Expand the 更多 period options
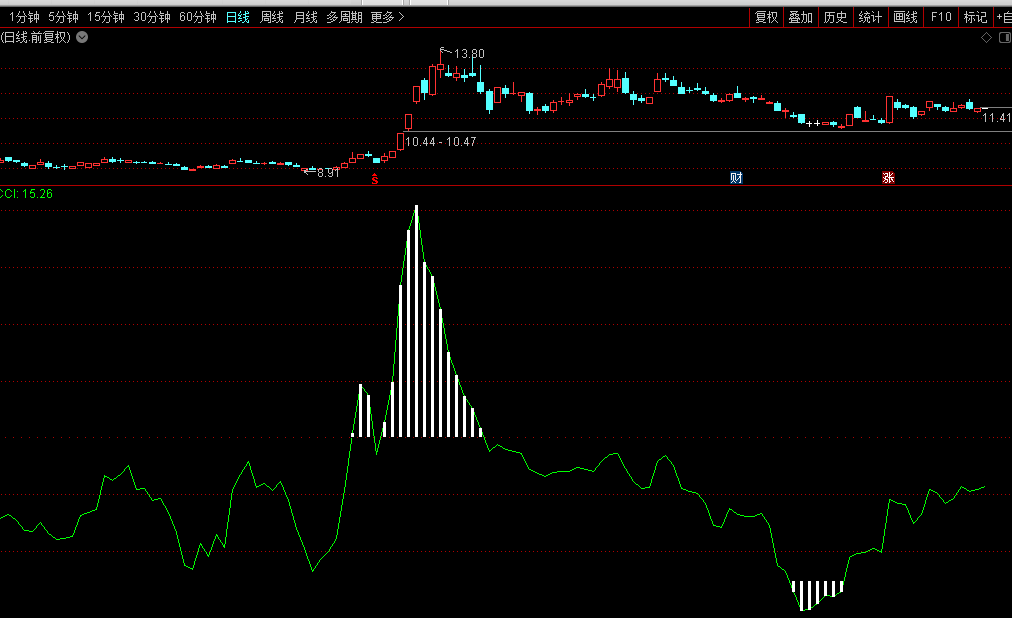This screenshot has height=618, width=1012. coord(387,17)
